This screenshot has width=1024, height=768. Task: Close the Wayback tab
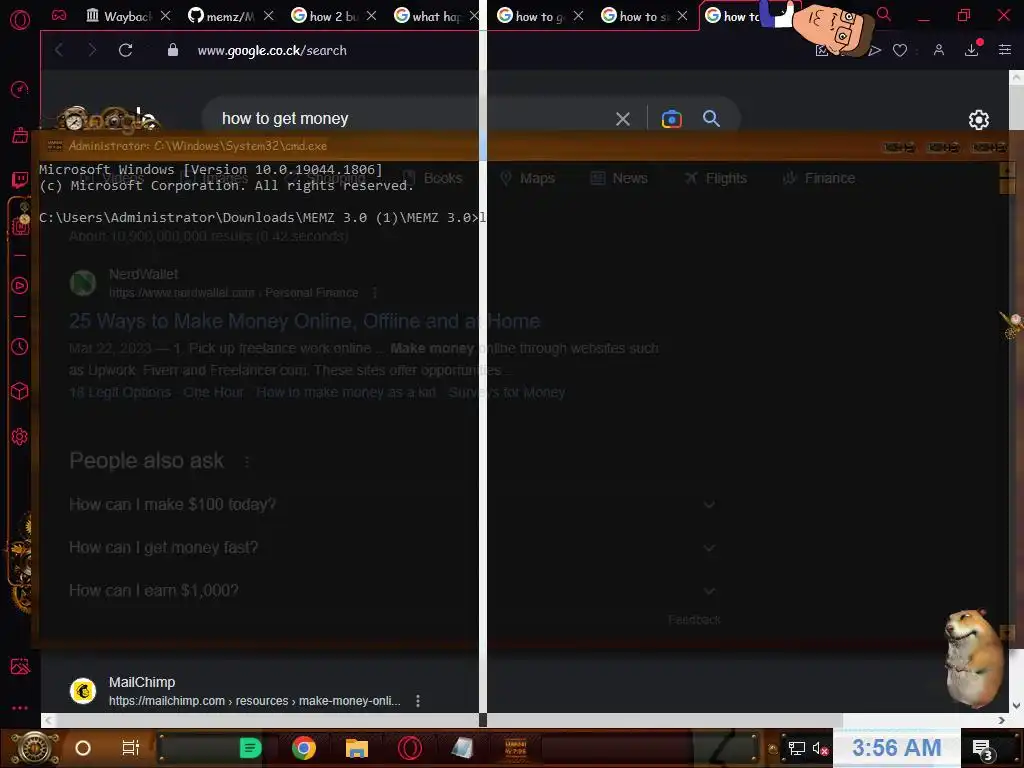166,16
